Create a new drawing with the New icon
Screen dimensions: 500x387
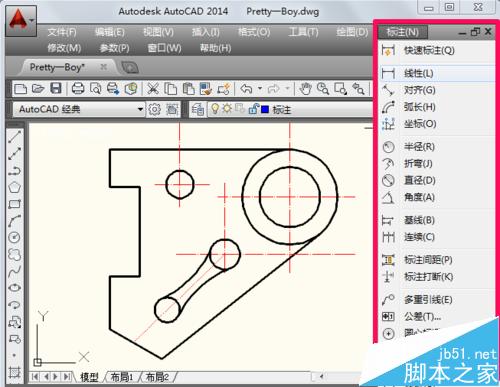tap(21, 89)
